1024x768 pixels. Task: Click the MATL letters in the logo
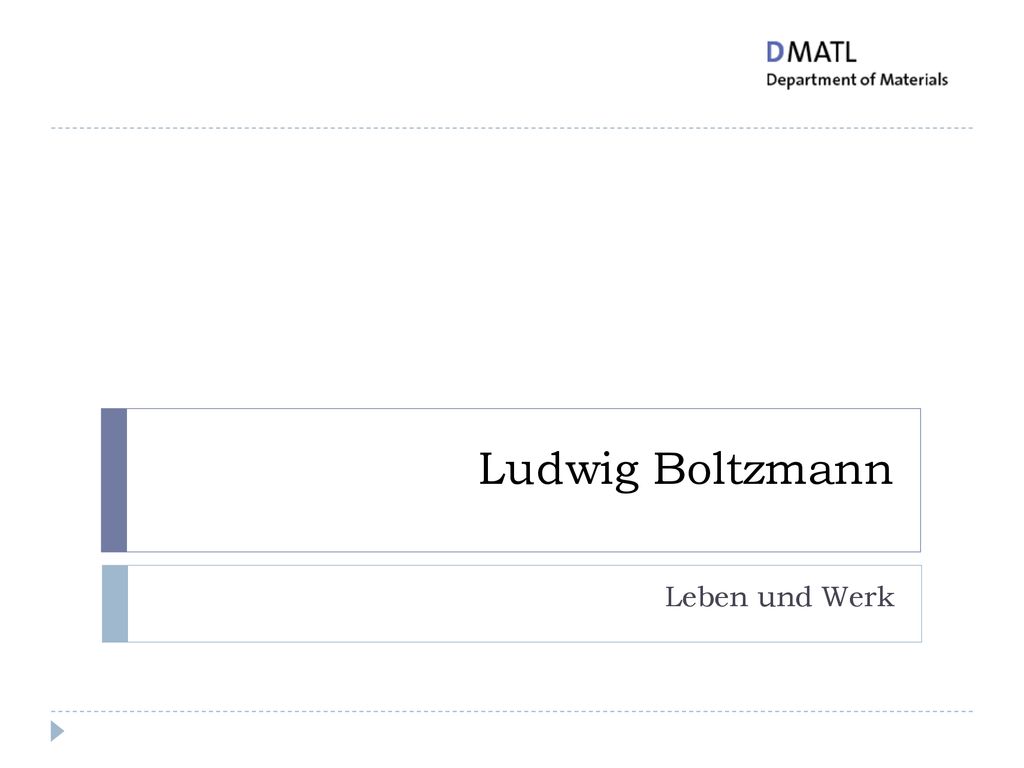click(822, 52)
